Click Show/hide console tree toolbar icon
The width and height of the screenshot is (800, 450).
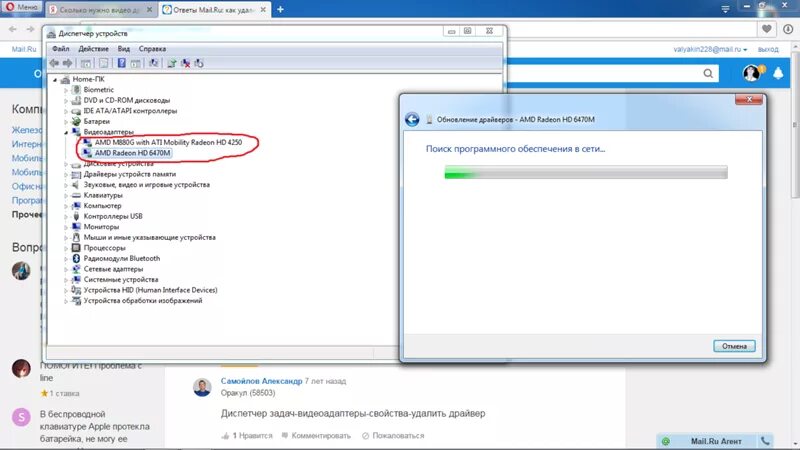pos(86,63)
